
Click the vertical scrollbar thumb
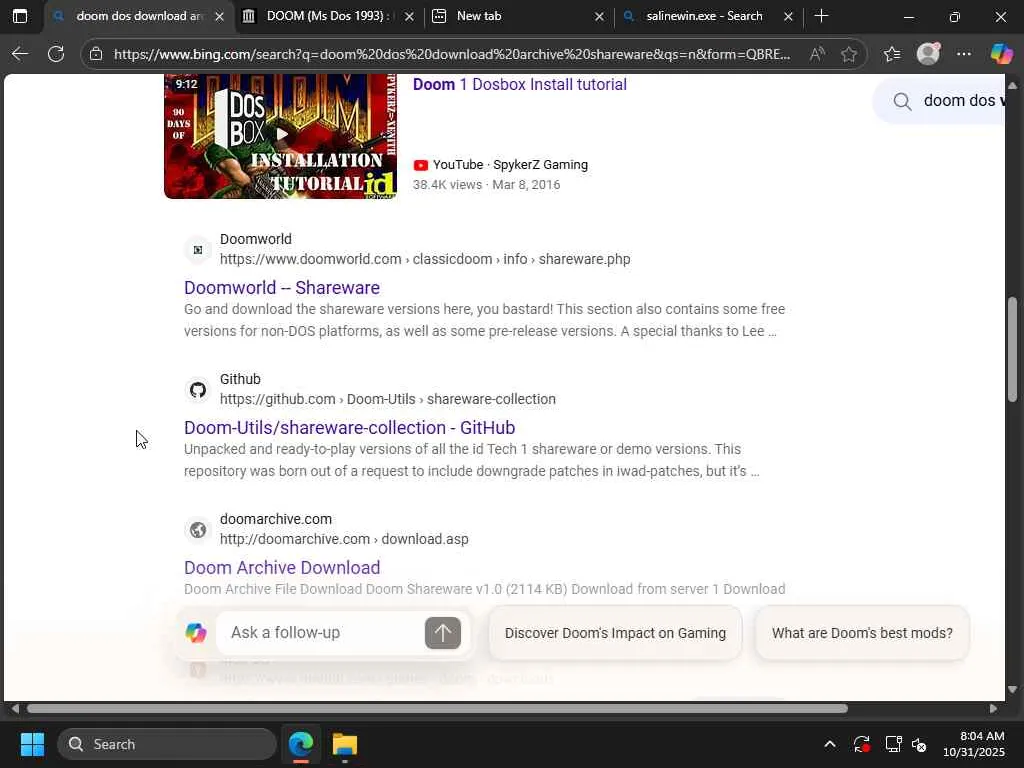pos(1012,349)
